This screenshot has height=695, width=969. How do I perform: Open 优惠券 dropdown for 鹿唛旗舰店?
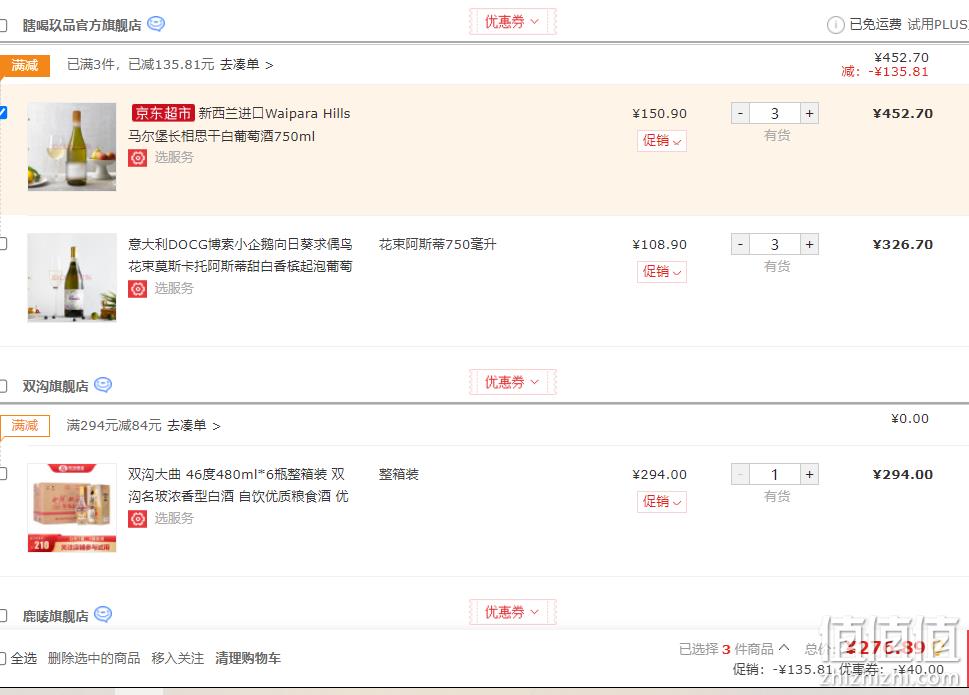512,612
